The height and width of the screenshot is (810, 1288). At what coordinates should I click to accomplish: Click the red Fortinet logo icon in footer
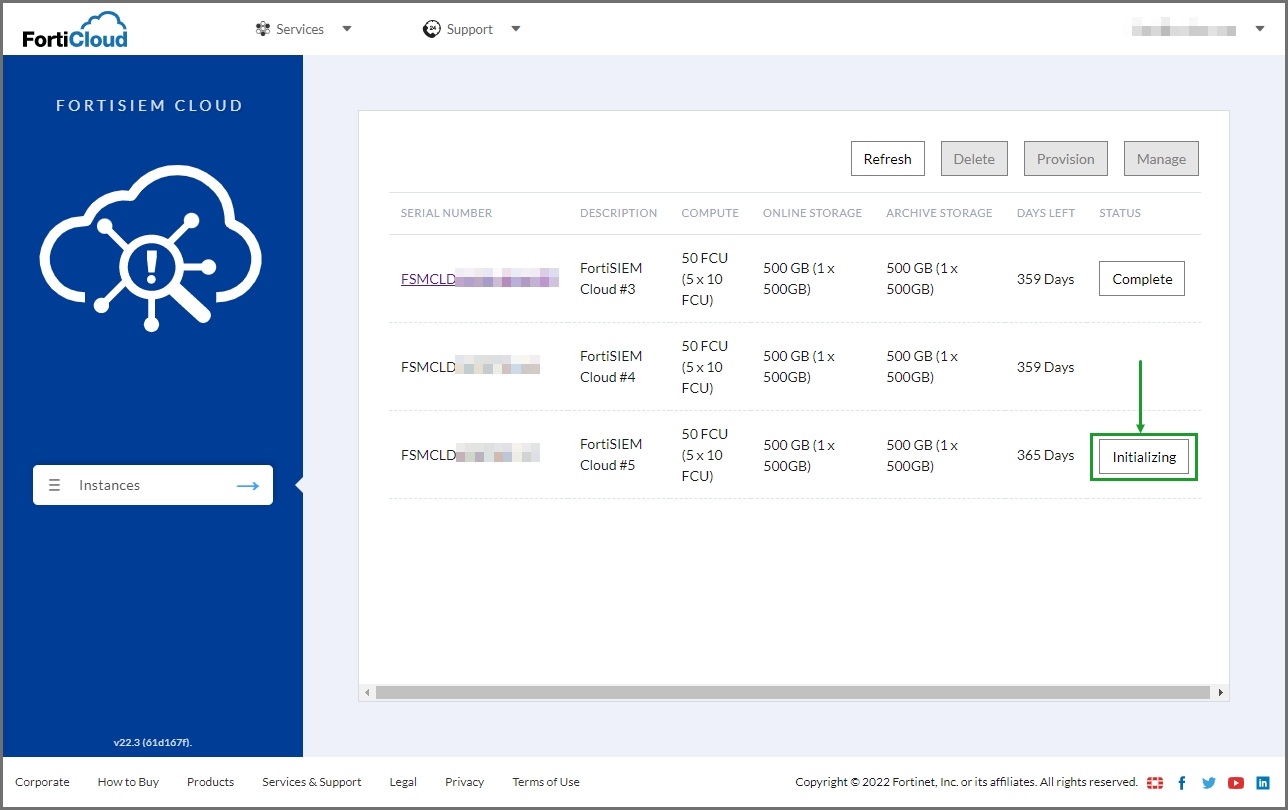coord(1155,783)
